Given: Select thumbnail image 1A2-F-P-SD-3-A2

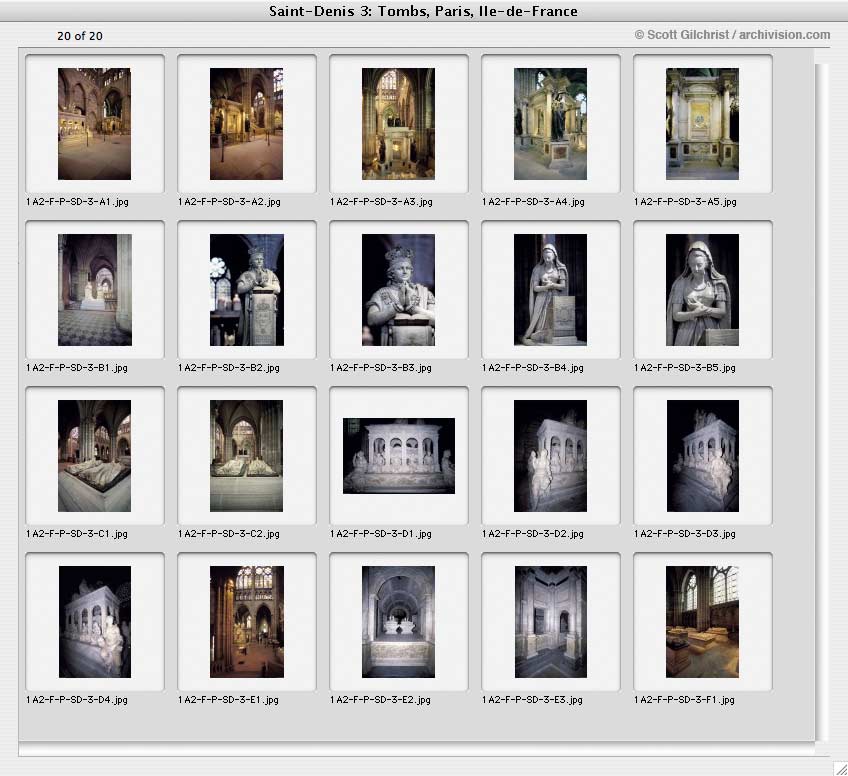Looking at the screenshot, I should tap(247, 124).
